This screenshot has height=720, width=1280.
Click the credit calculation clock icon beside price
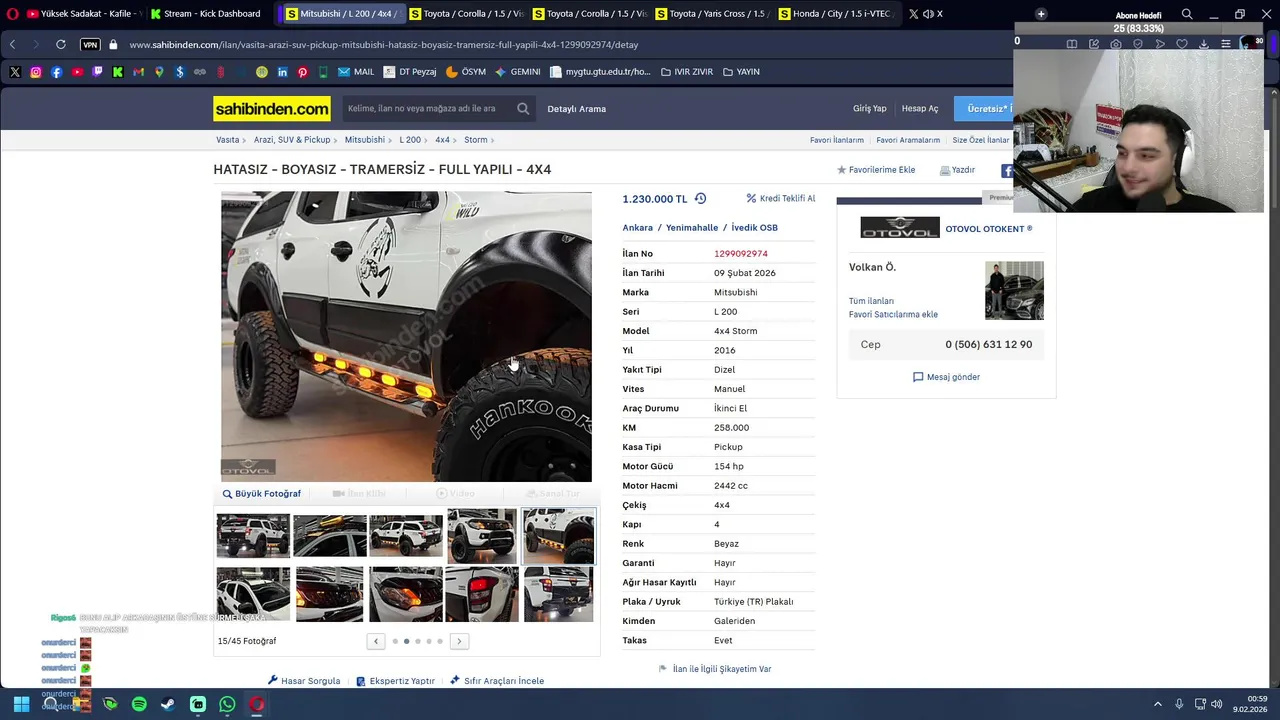pyautogui.click(x=700, y=198)
